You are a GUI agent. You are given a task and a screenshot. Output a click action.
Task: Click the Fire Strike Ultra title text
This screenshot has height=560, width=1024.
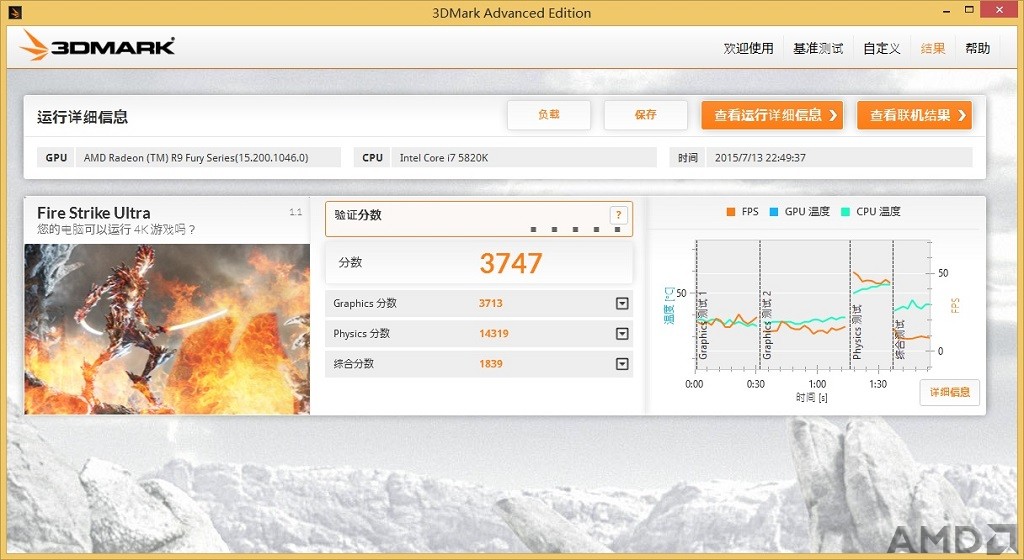(93, 213)
